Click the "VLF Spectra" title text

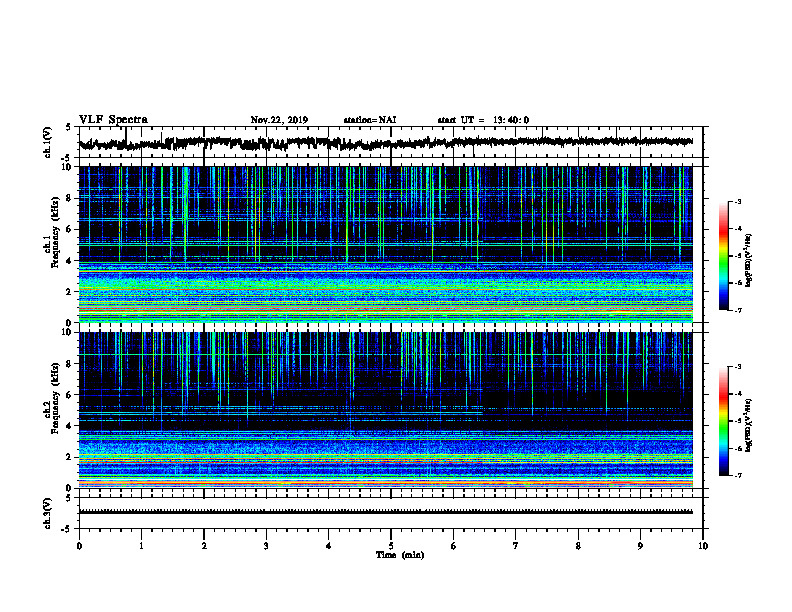coord(113,120)
